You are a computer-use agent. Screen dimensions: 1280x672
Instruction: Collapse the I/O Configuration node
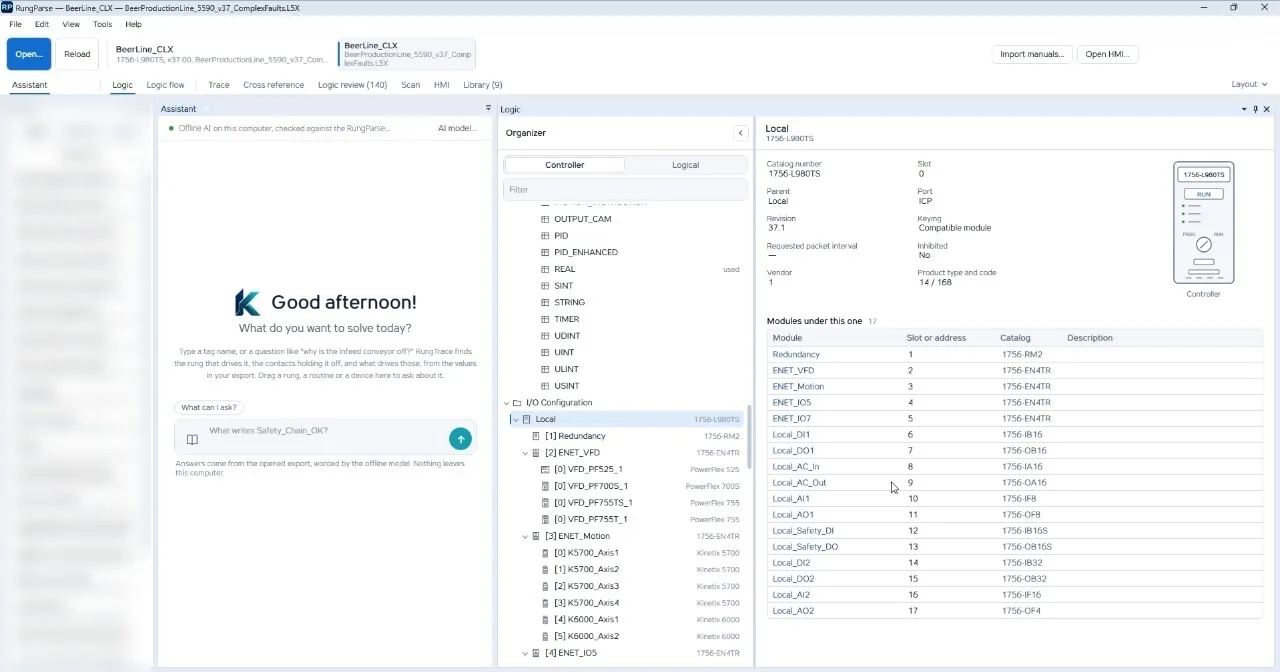[507, 403]
